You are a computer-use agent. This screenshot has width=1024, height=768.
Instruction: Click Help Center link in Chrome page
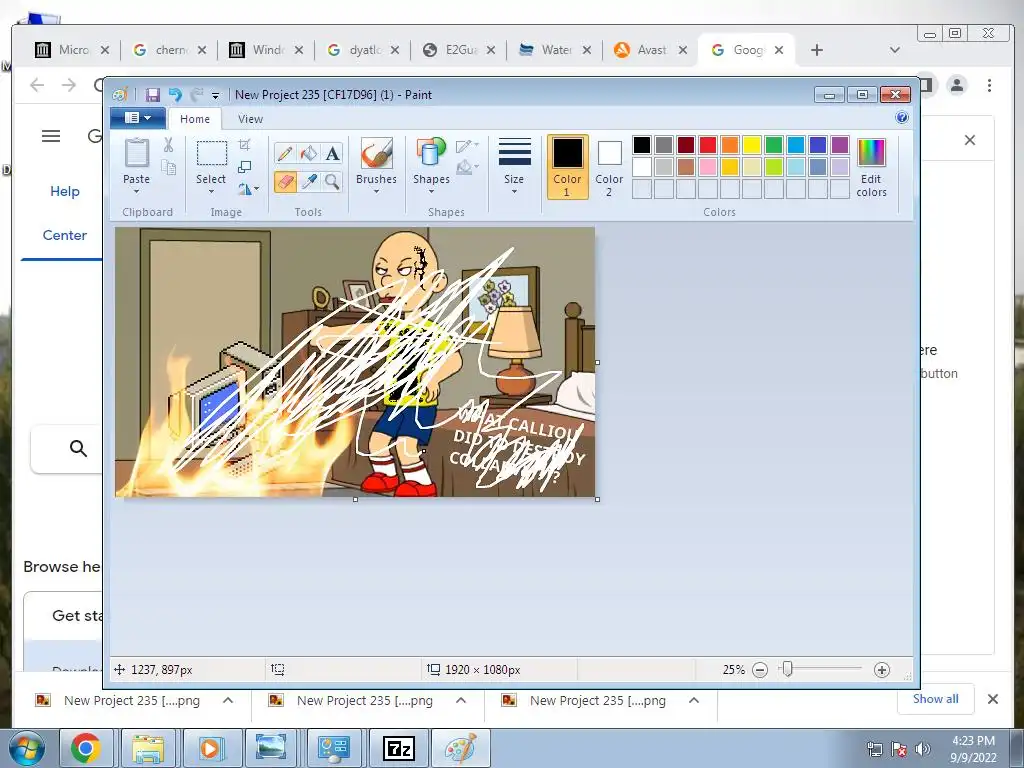click(65, 213)
